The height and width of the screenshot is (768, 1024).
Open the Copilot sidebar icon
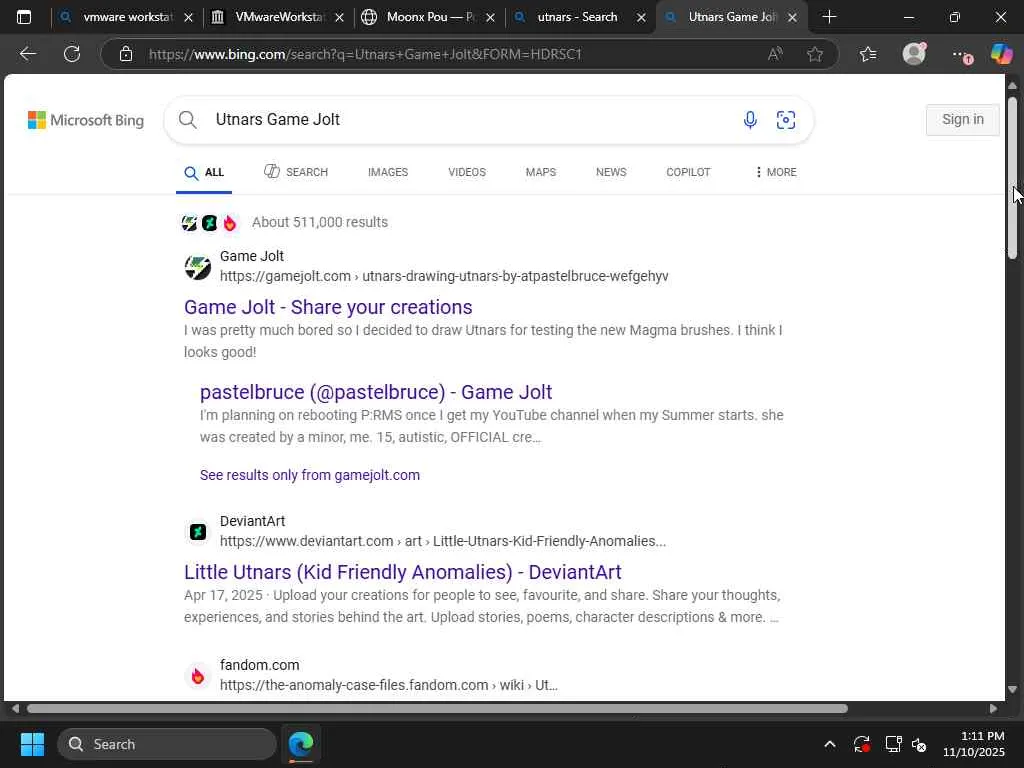click(x=1001, y=54)
